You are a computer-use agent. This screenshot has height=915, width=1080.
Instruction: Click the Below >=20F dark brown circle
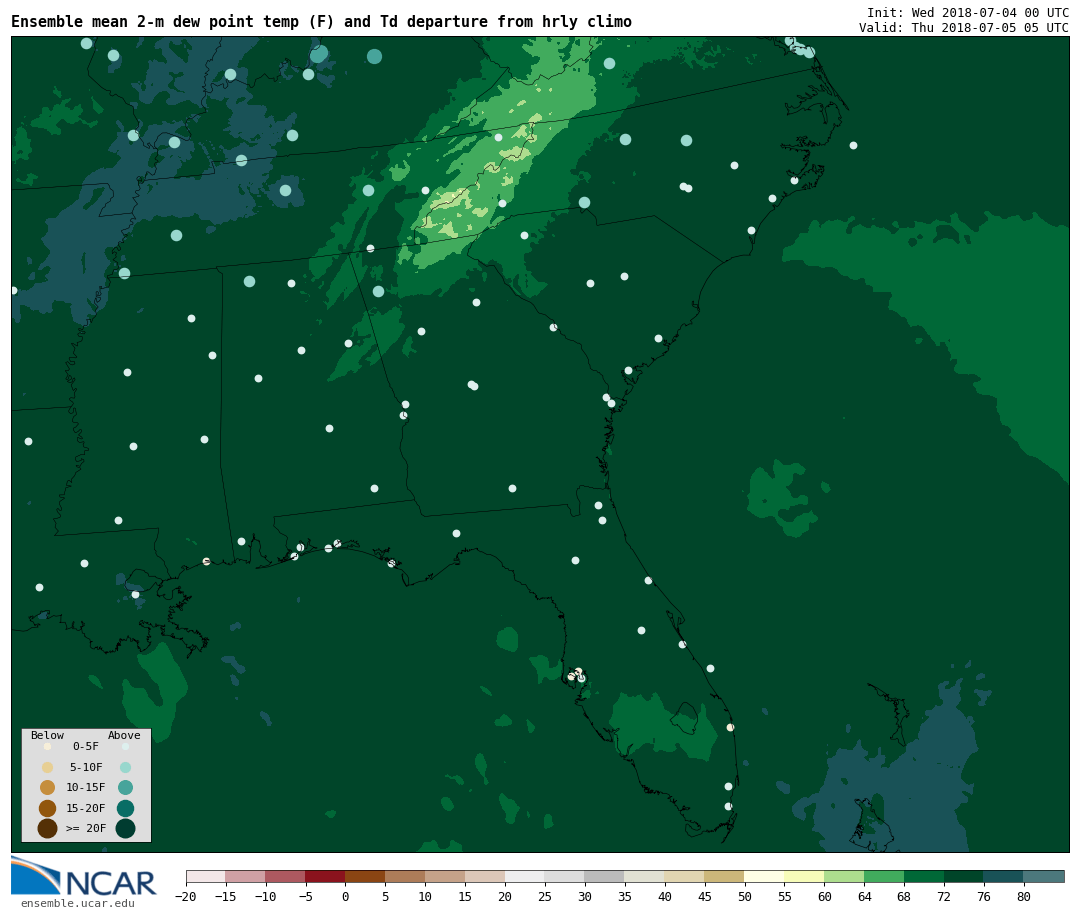point(48,828)
